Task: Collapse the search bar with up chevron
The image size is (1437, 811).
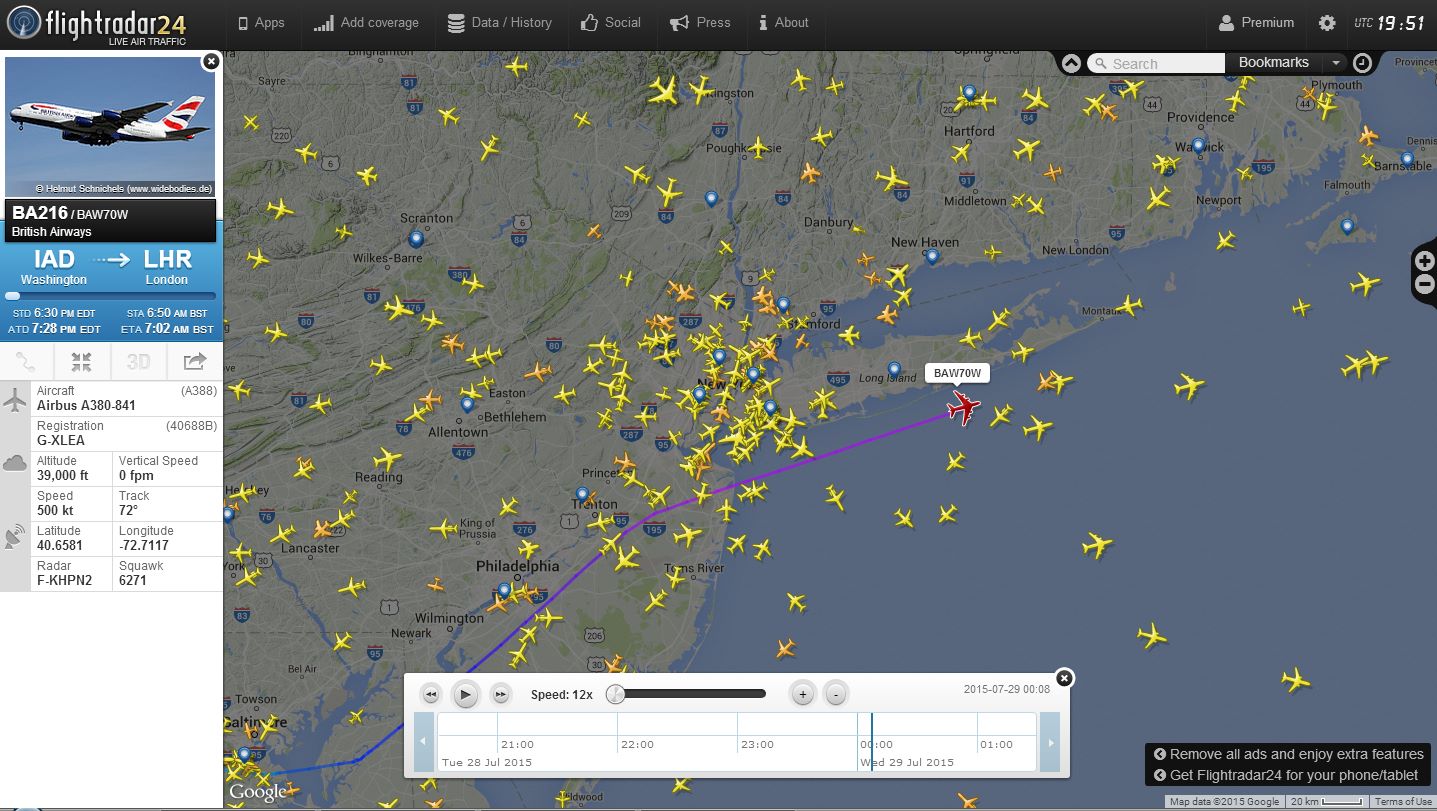Action: coord(1071,63)
